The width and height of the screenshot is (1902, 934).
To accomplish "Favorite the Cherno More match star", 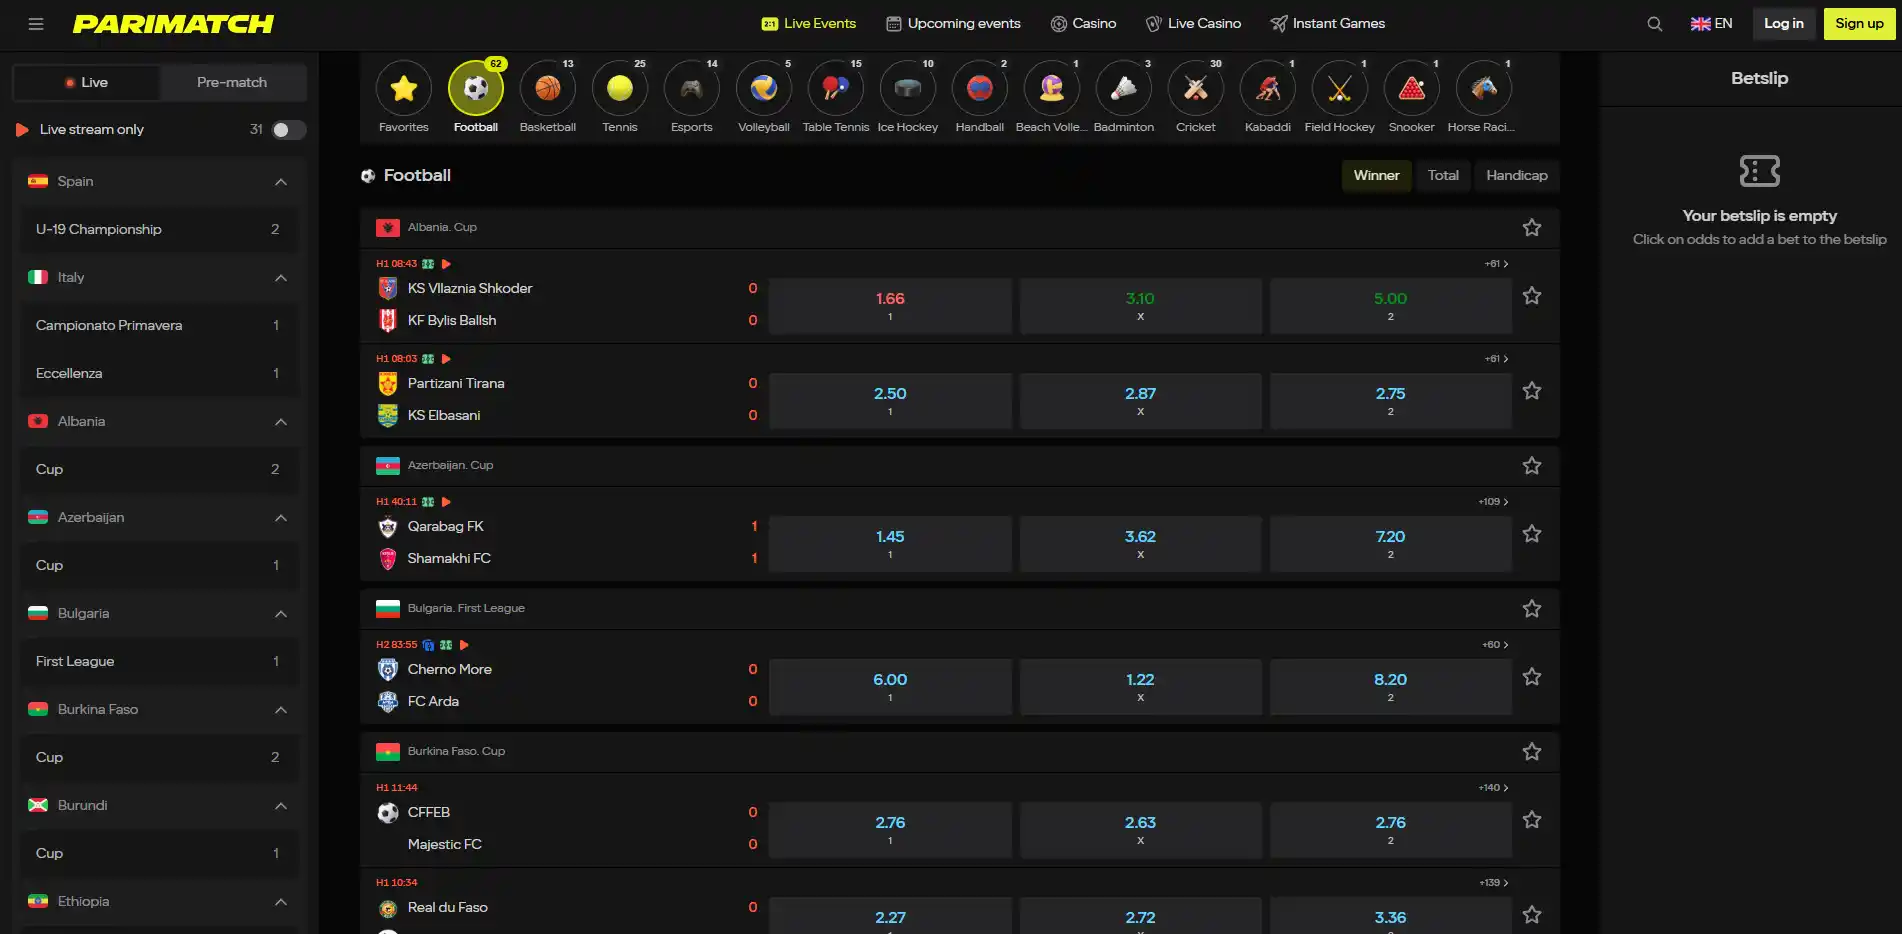I will coord(1531,677).
